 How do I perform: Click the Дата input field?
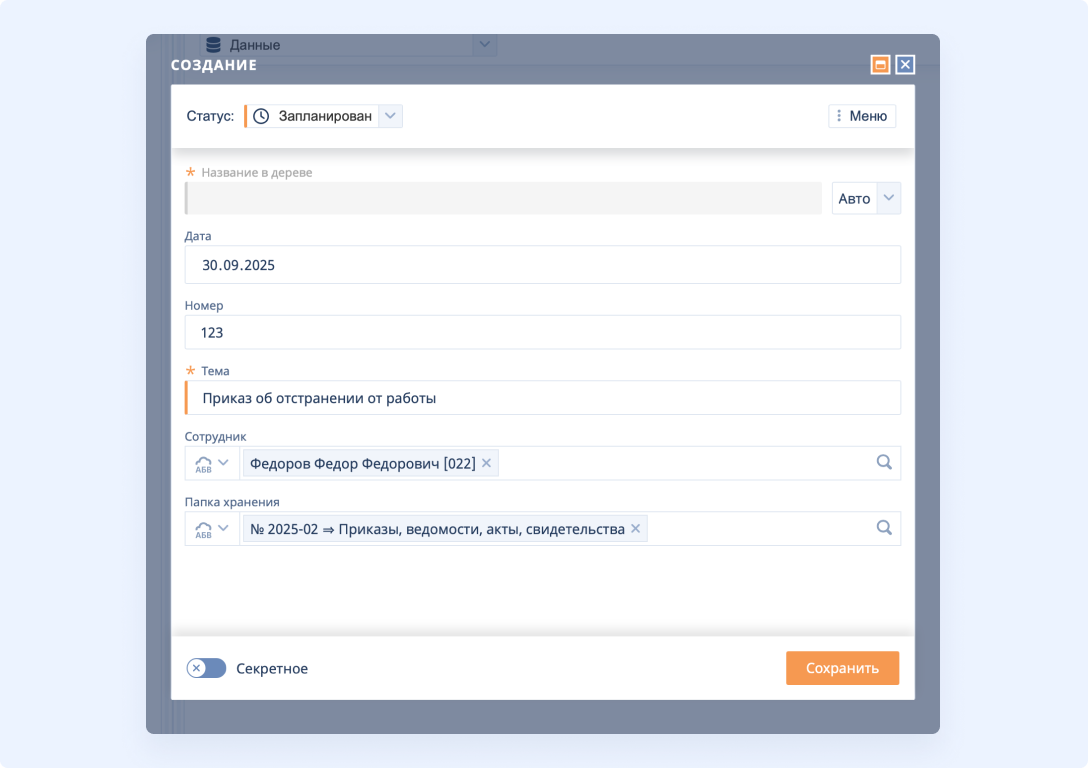coord(542,265)
